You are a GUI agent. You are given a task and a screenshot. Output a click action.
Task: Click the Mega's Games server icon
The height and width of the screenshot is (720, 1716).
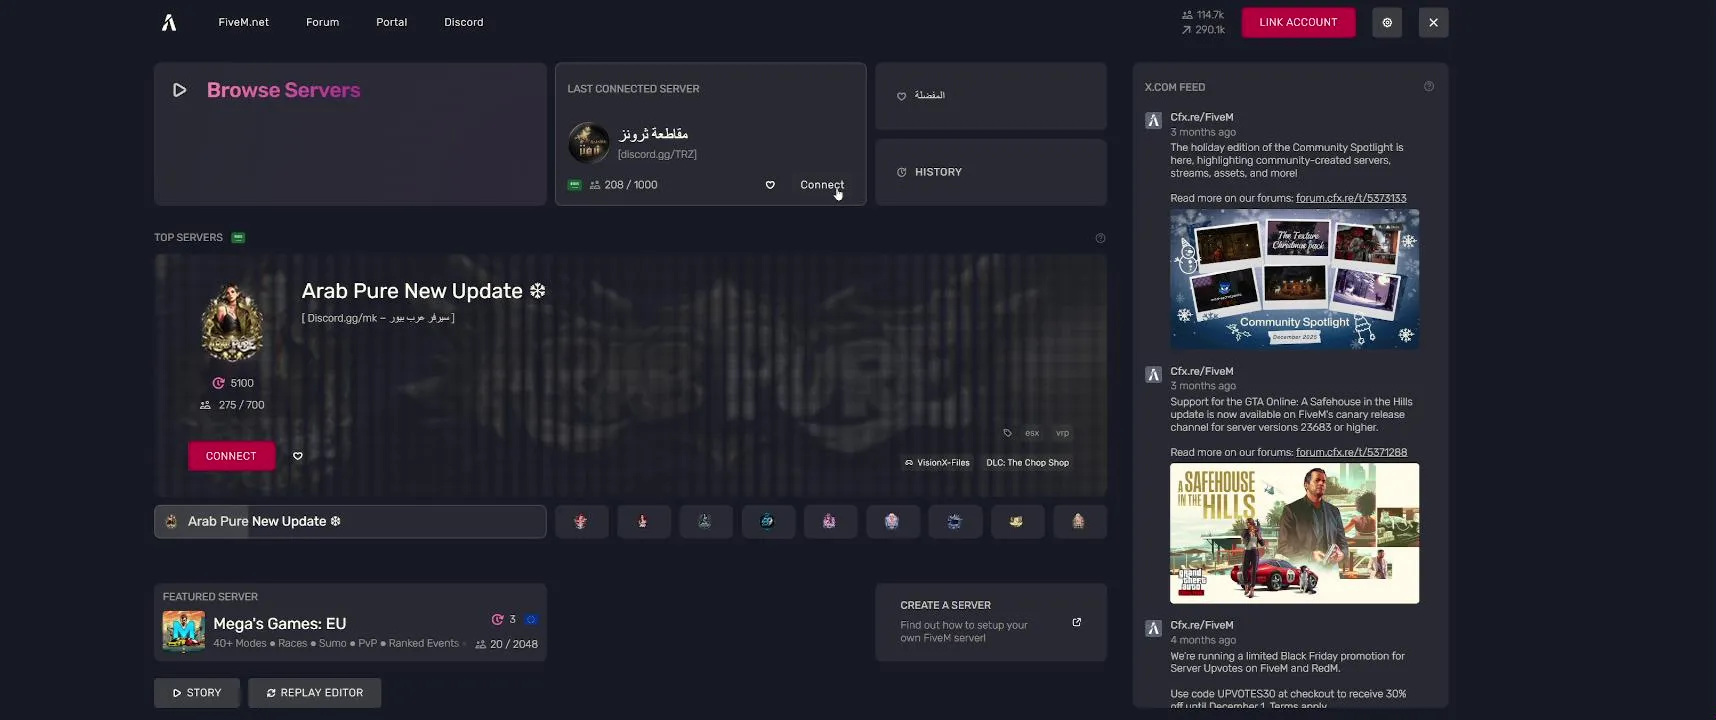(x=183, y=631)
